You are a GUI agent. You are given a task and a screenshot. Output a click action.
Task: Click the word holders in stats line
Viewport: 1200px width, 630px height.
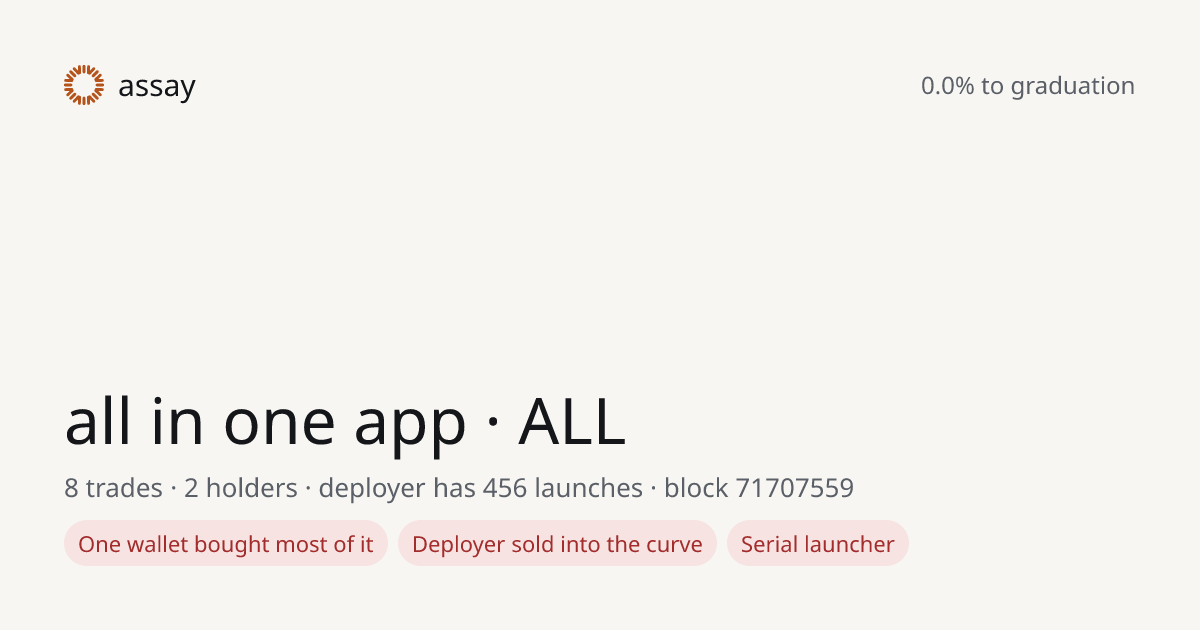coord(252,488)
